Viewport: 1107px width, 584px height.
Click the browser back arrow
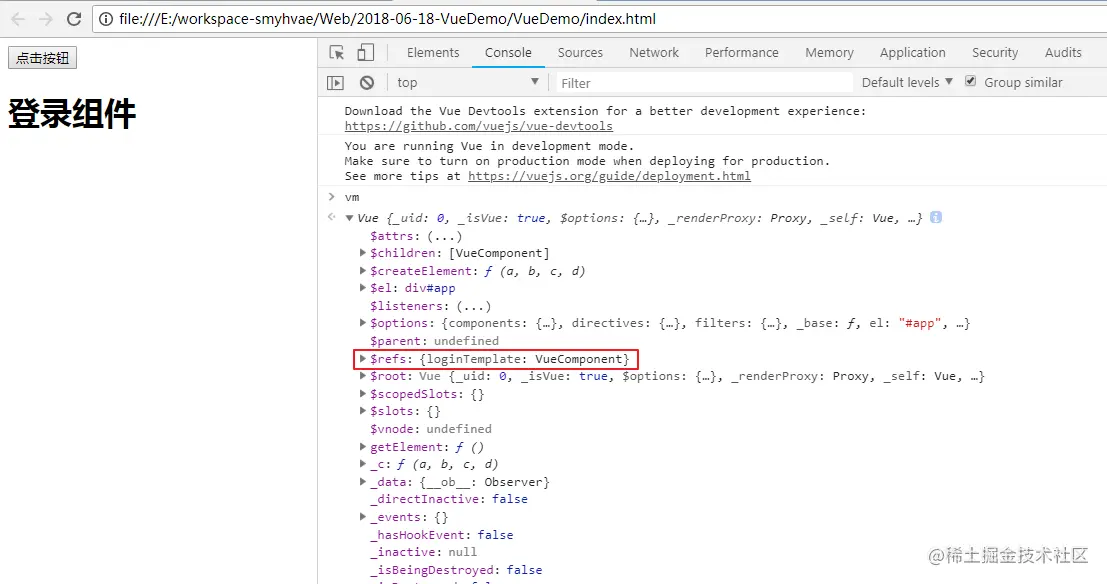coord(18,19)
